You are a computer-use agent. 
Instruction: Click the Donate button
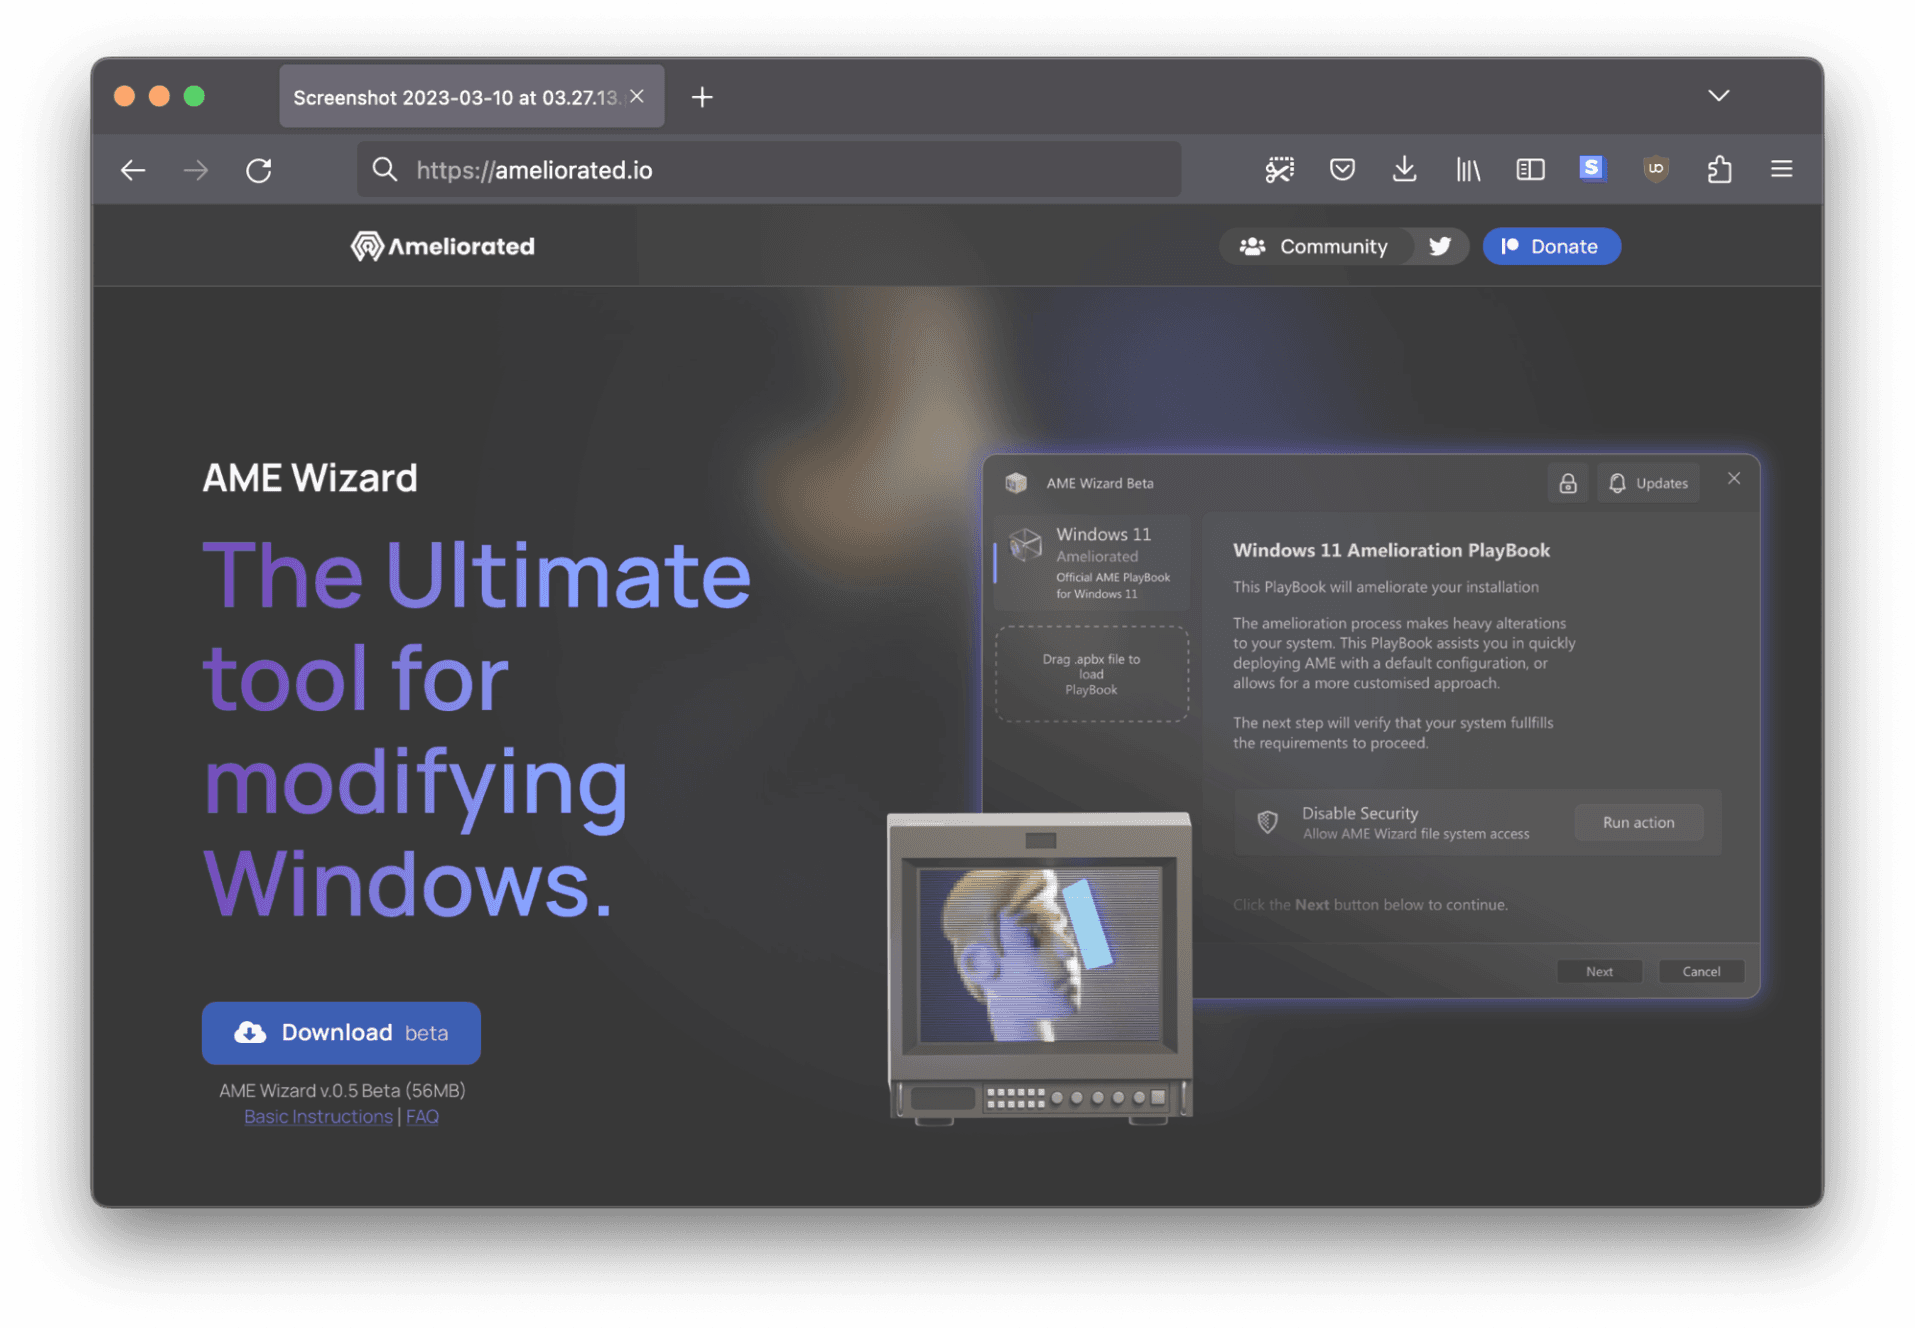coord(1550,246)
